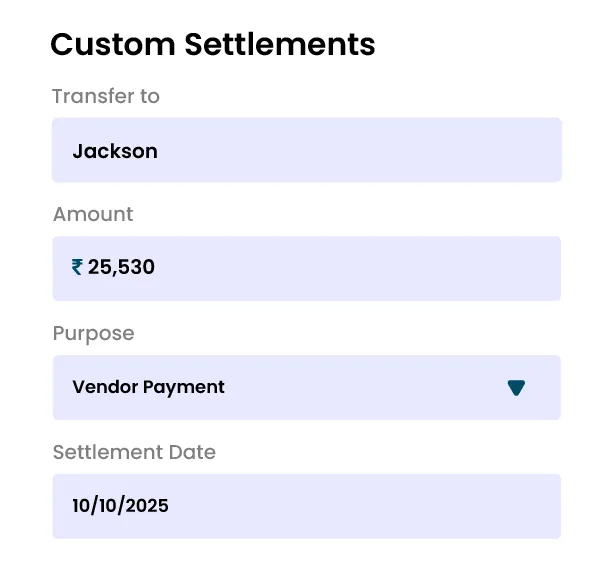
Task: Click the Amount label
Action: click(x=93, y=214)
